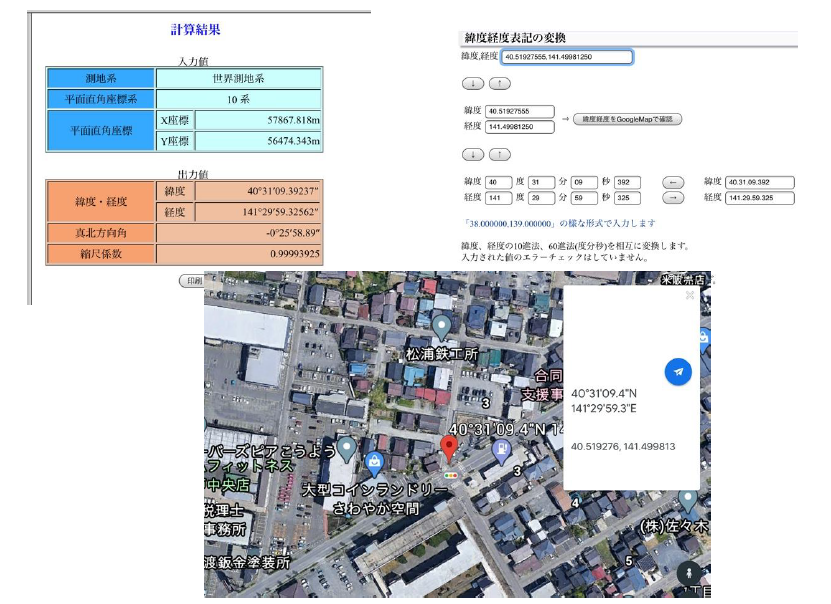The image size is (831, 604).
Task: Click decimal 経度 field 141.49981250
Action: (x=519, y=127)
